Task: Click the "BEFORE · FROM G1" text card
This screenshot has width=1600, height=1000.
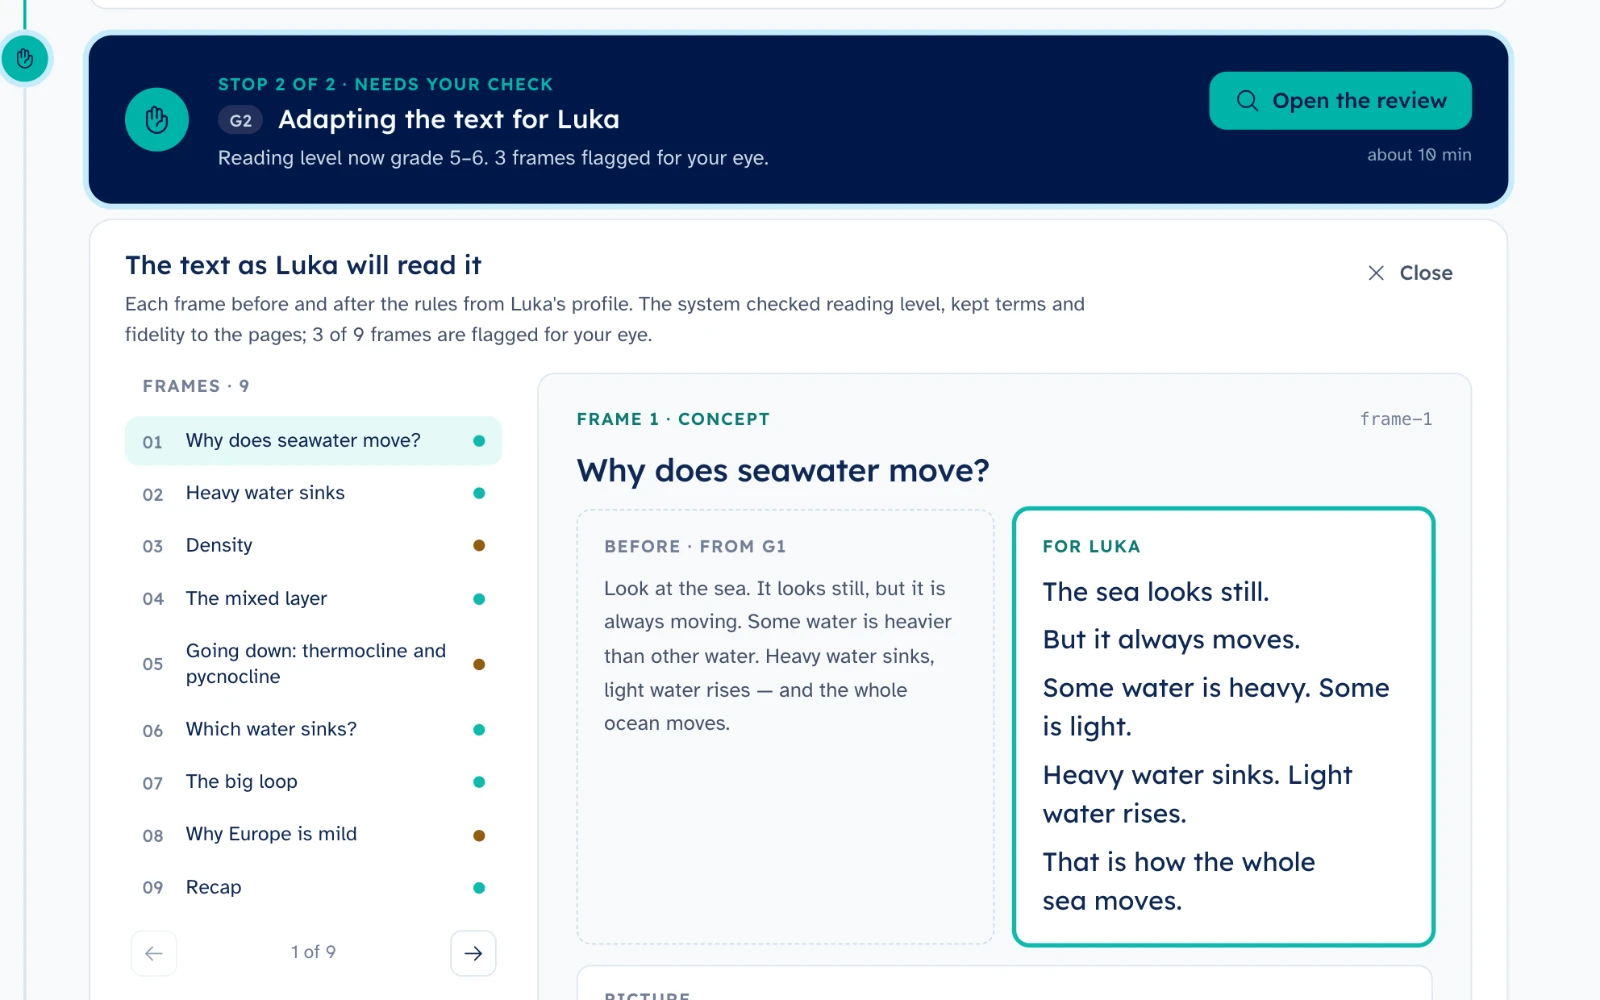Action: (785, 727)
